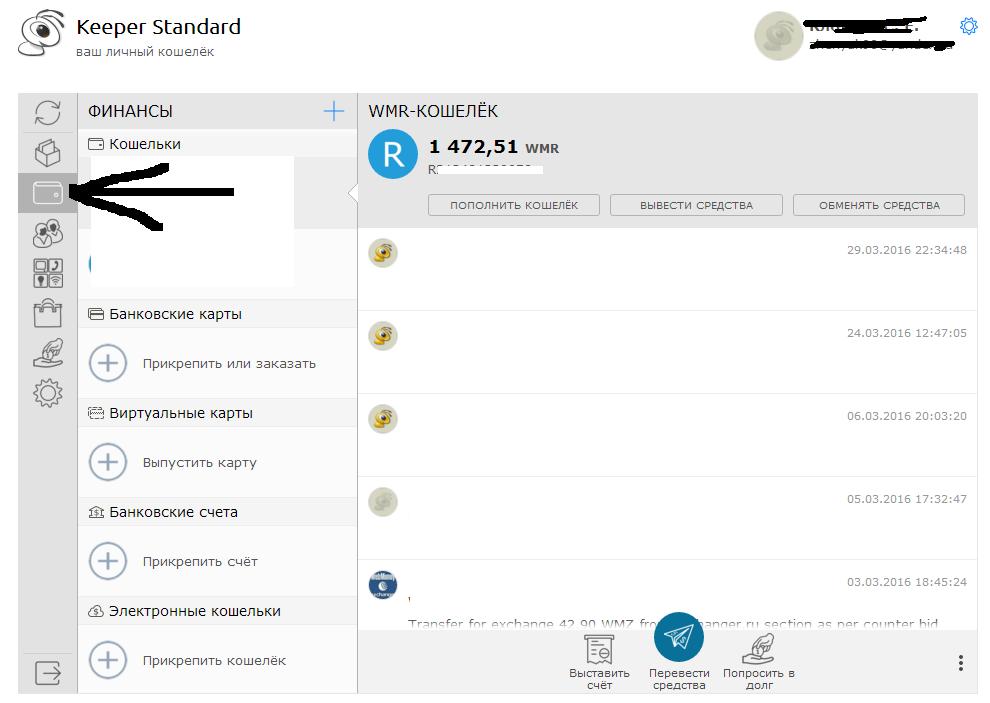The width and height of the screenshot is (990, 703).
Task: Open the hand with coins loans icon
Action: [x=48, y=353]
